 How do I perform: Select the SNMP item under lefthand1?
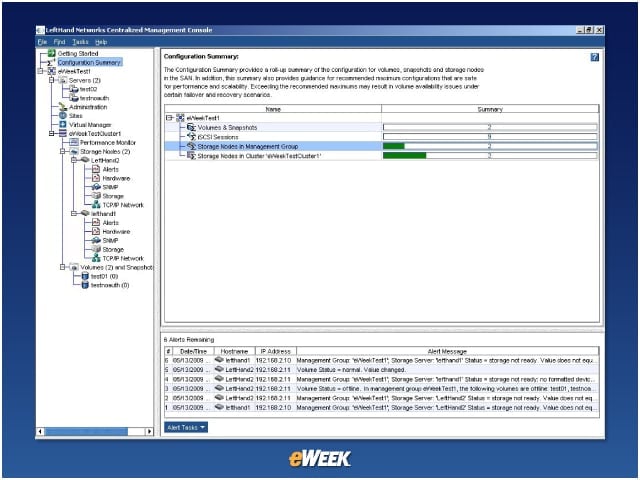pyautogui.click(x=110, y=240)
